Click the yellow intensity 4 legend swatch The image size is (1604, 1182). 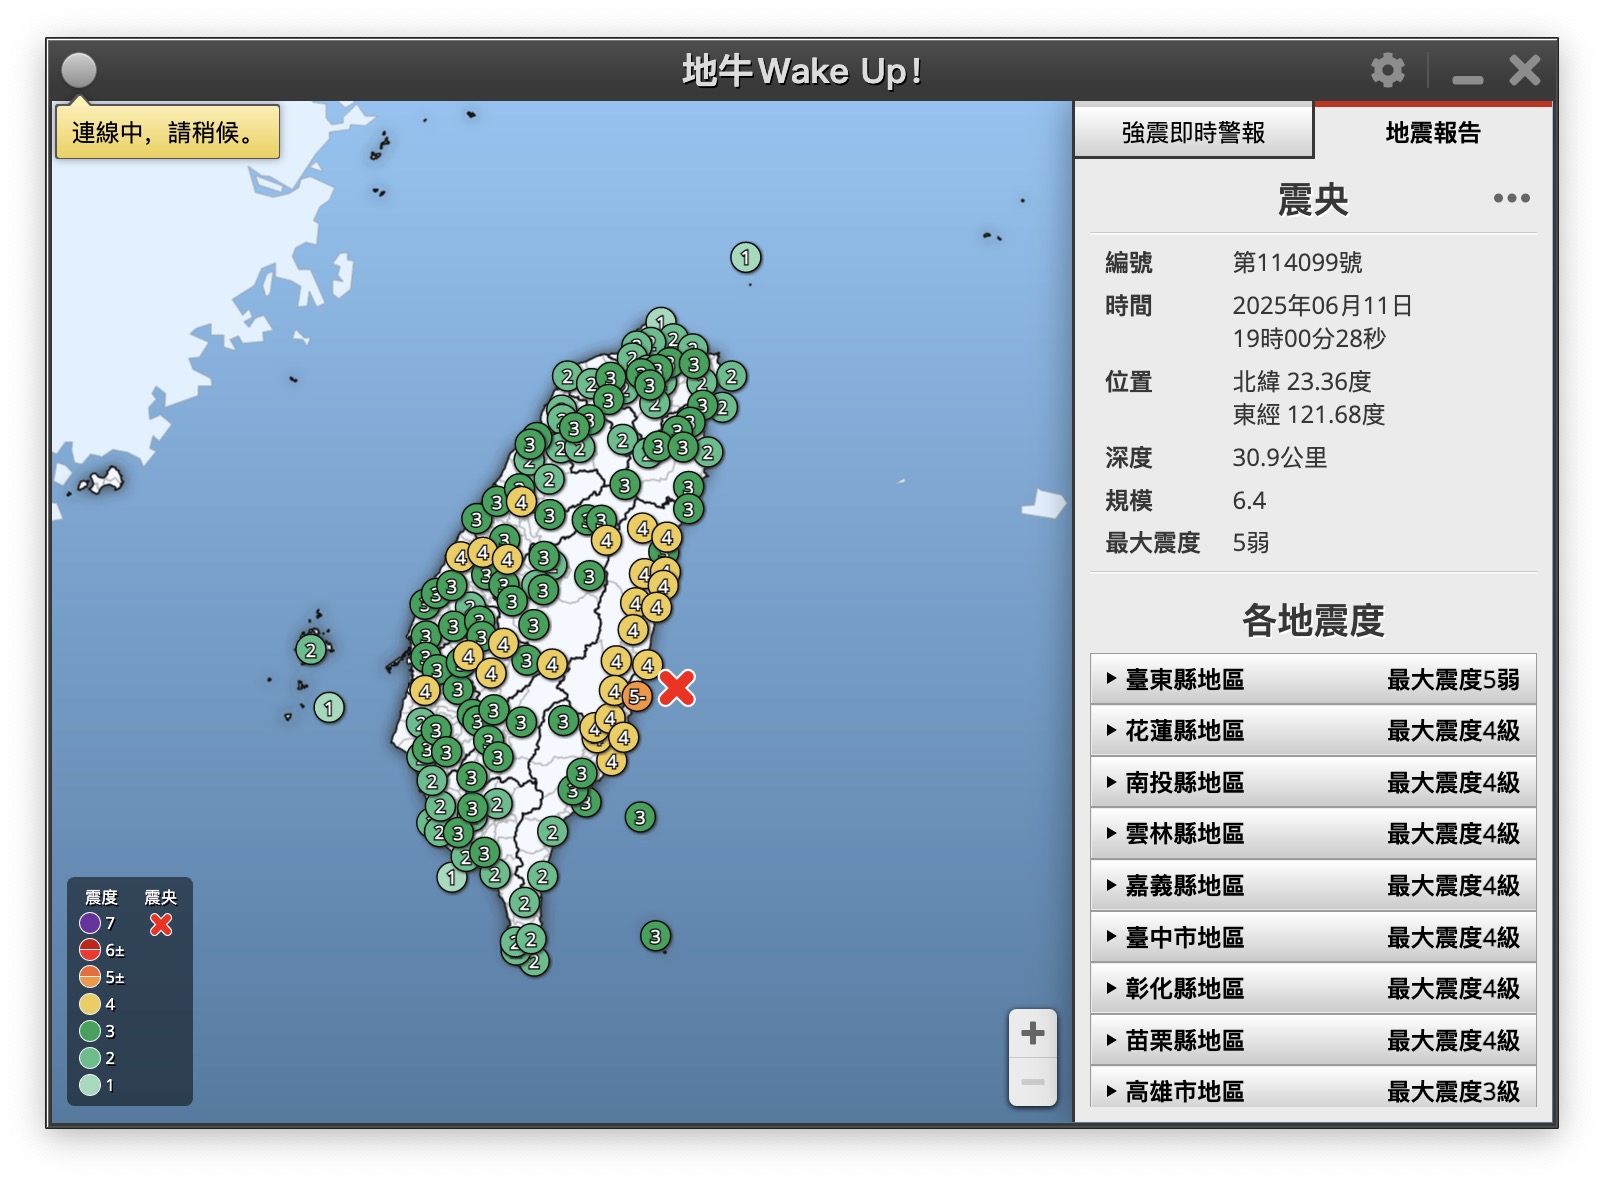point(90,1003)
